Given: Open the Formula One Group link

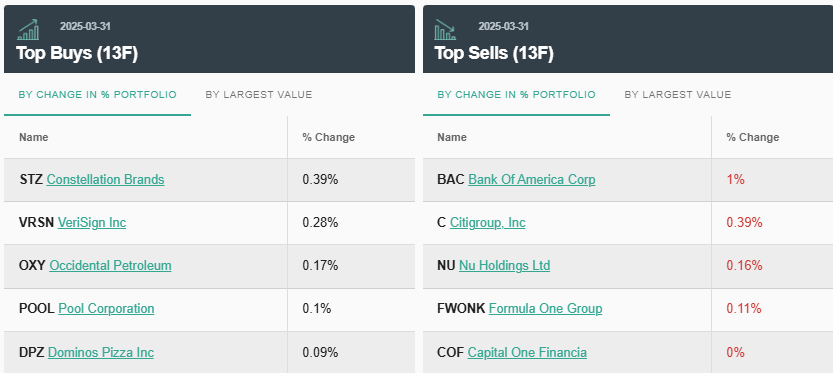Looking at the screenshot, I should point(546,309).
